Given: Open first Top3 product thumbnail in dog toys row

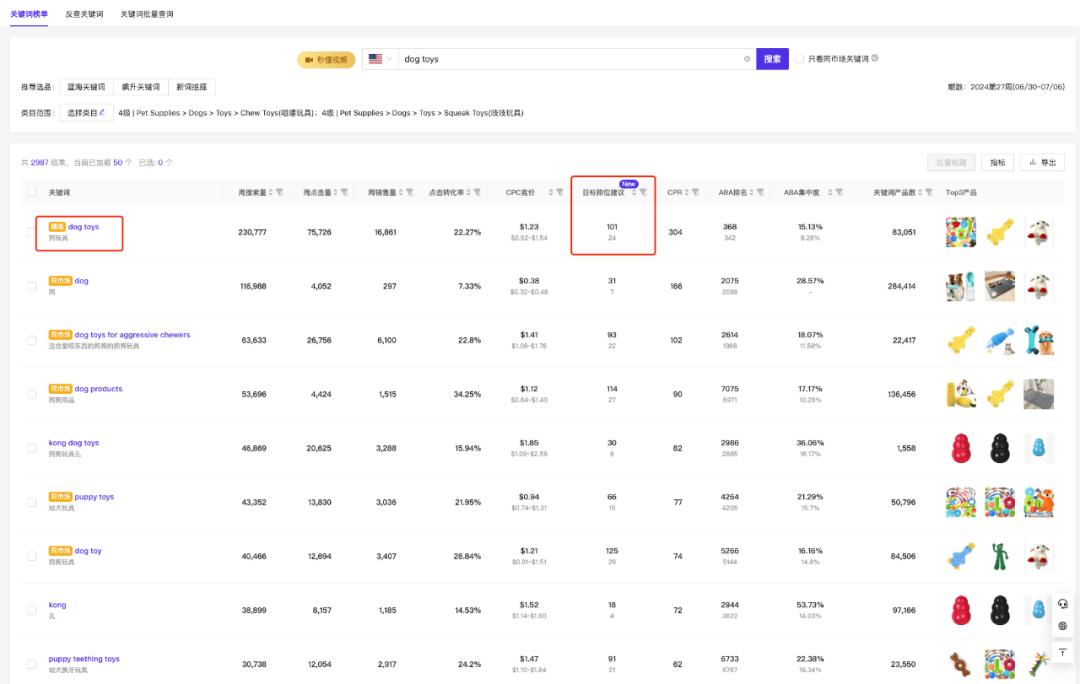Looking at the screenshot, I should tap(961, 232).
